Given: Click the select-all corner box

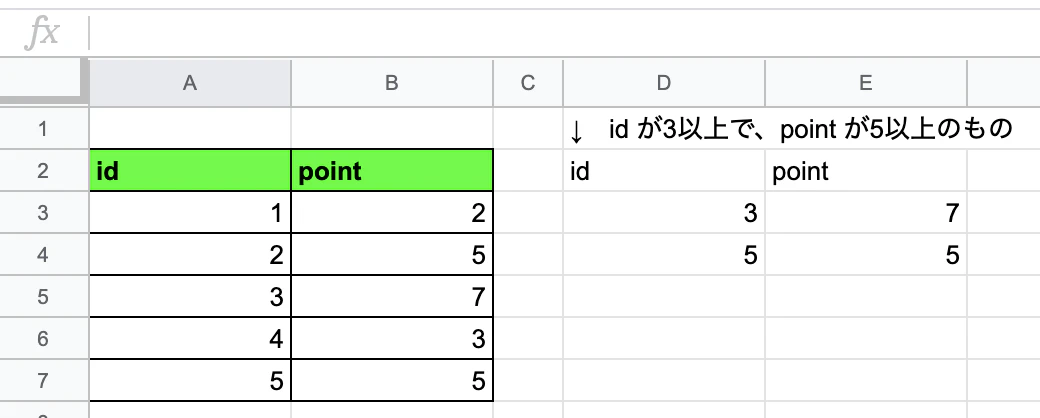Looking at the screenshot, I should coord(44,82).
